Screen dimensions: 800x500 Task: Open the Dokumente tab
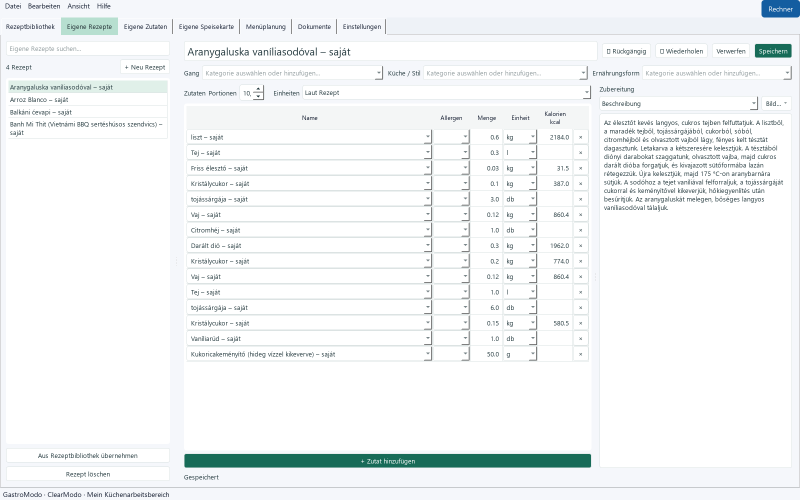pos(314,27)
